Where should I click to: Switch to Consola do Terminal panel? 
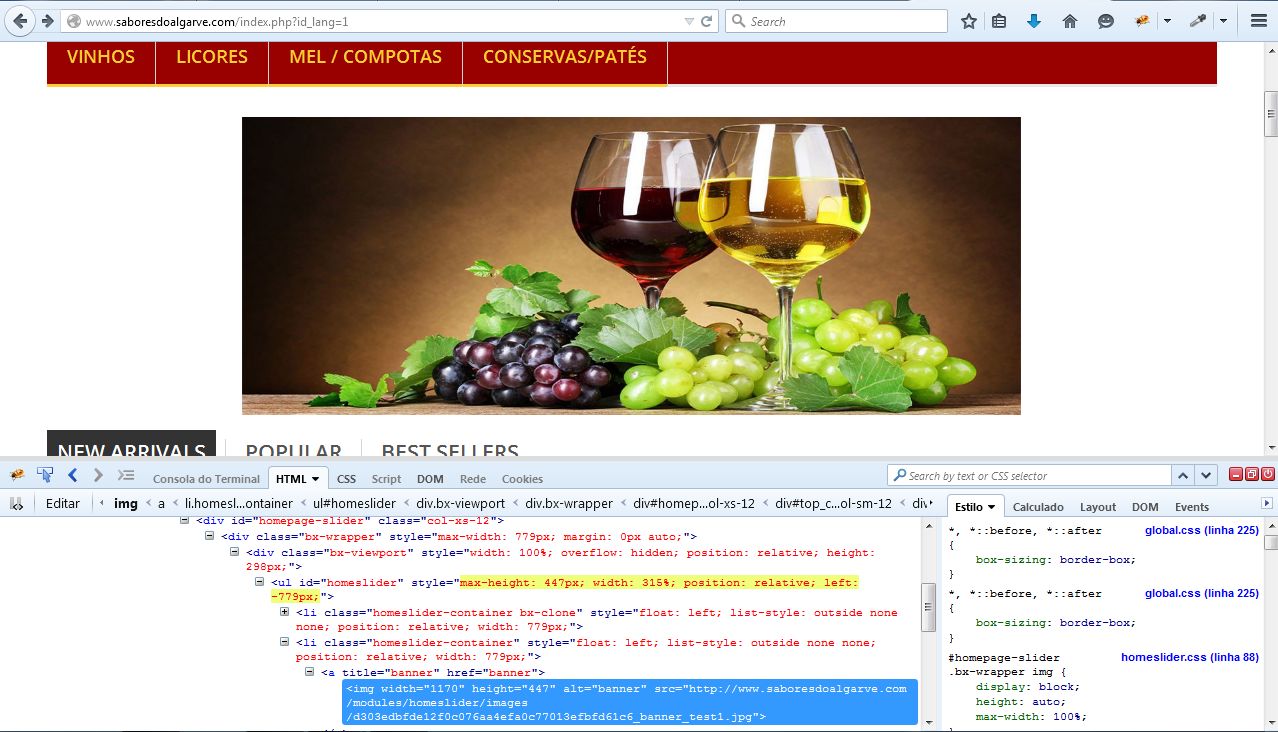pyautogui.click(x=206, y=479)
